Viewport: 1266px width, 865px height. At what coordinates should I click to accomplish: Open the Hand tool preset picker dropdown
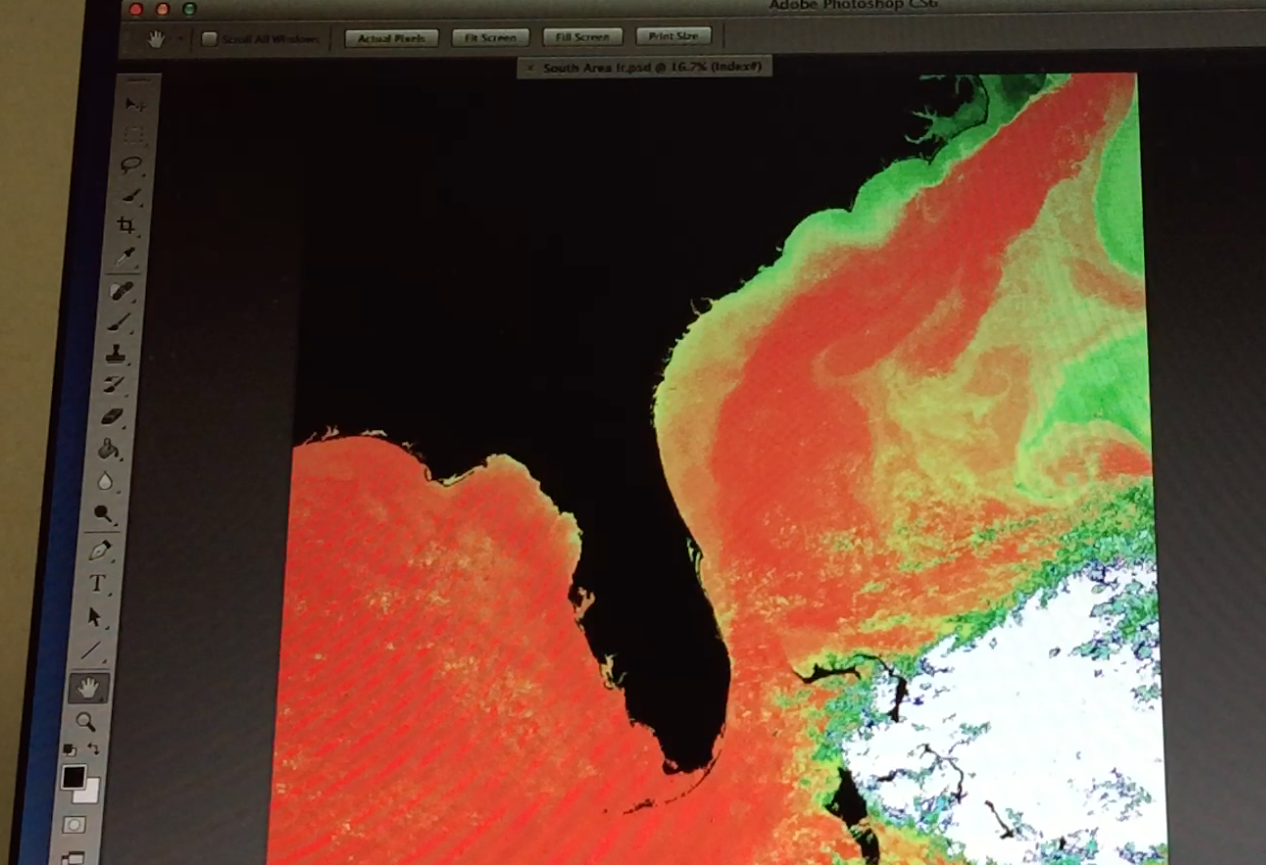pyautogui.click(x=181, y=39)
